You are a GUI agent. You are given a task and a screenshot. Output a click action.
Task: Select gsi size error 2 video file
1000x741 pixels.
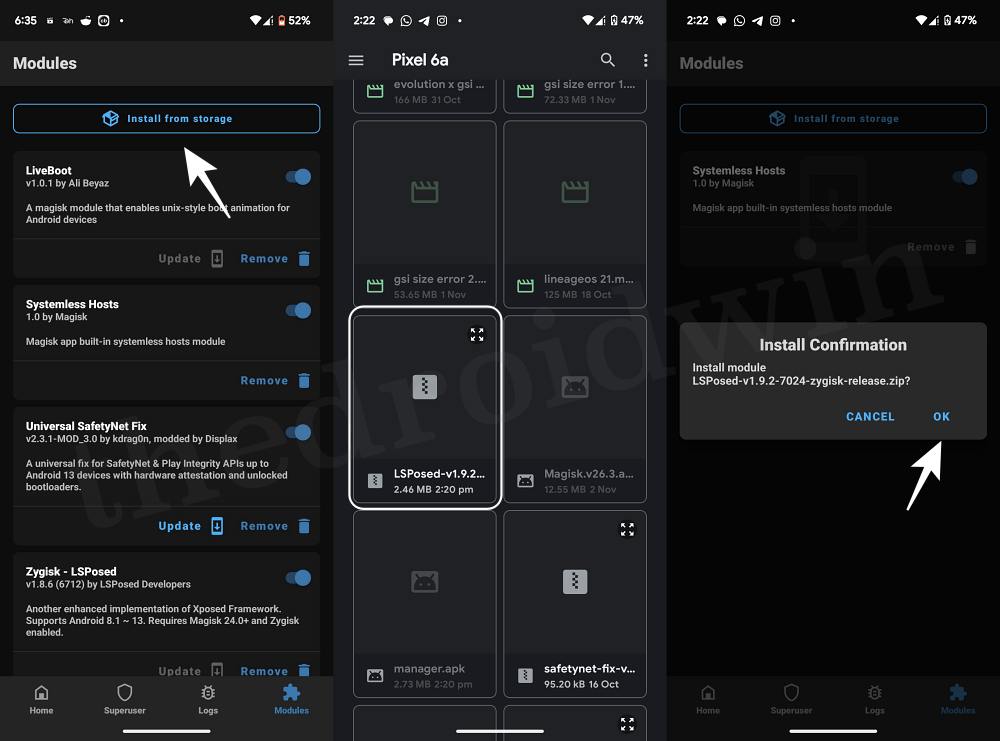pos(425,214)
